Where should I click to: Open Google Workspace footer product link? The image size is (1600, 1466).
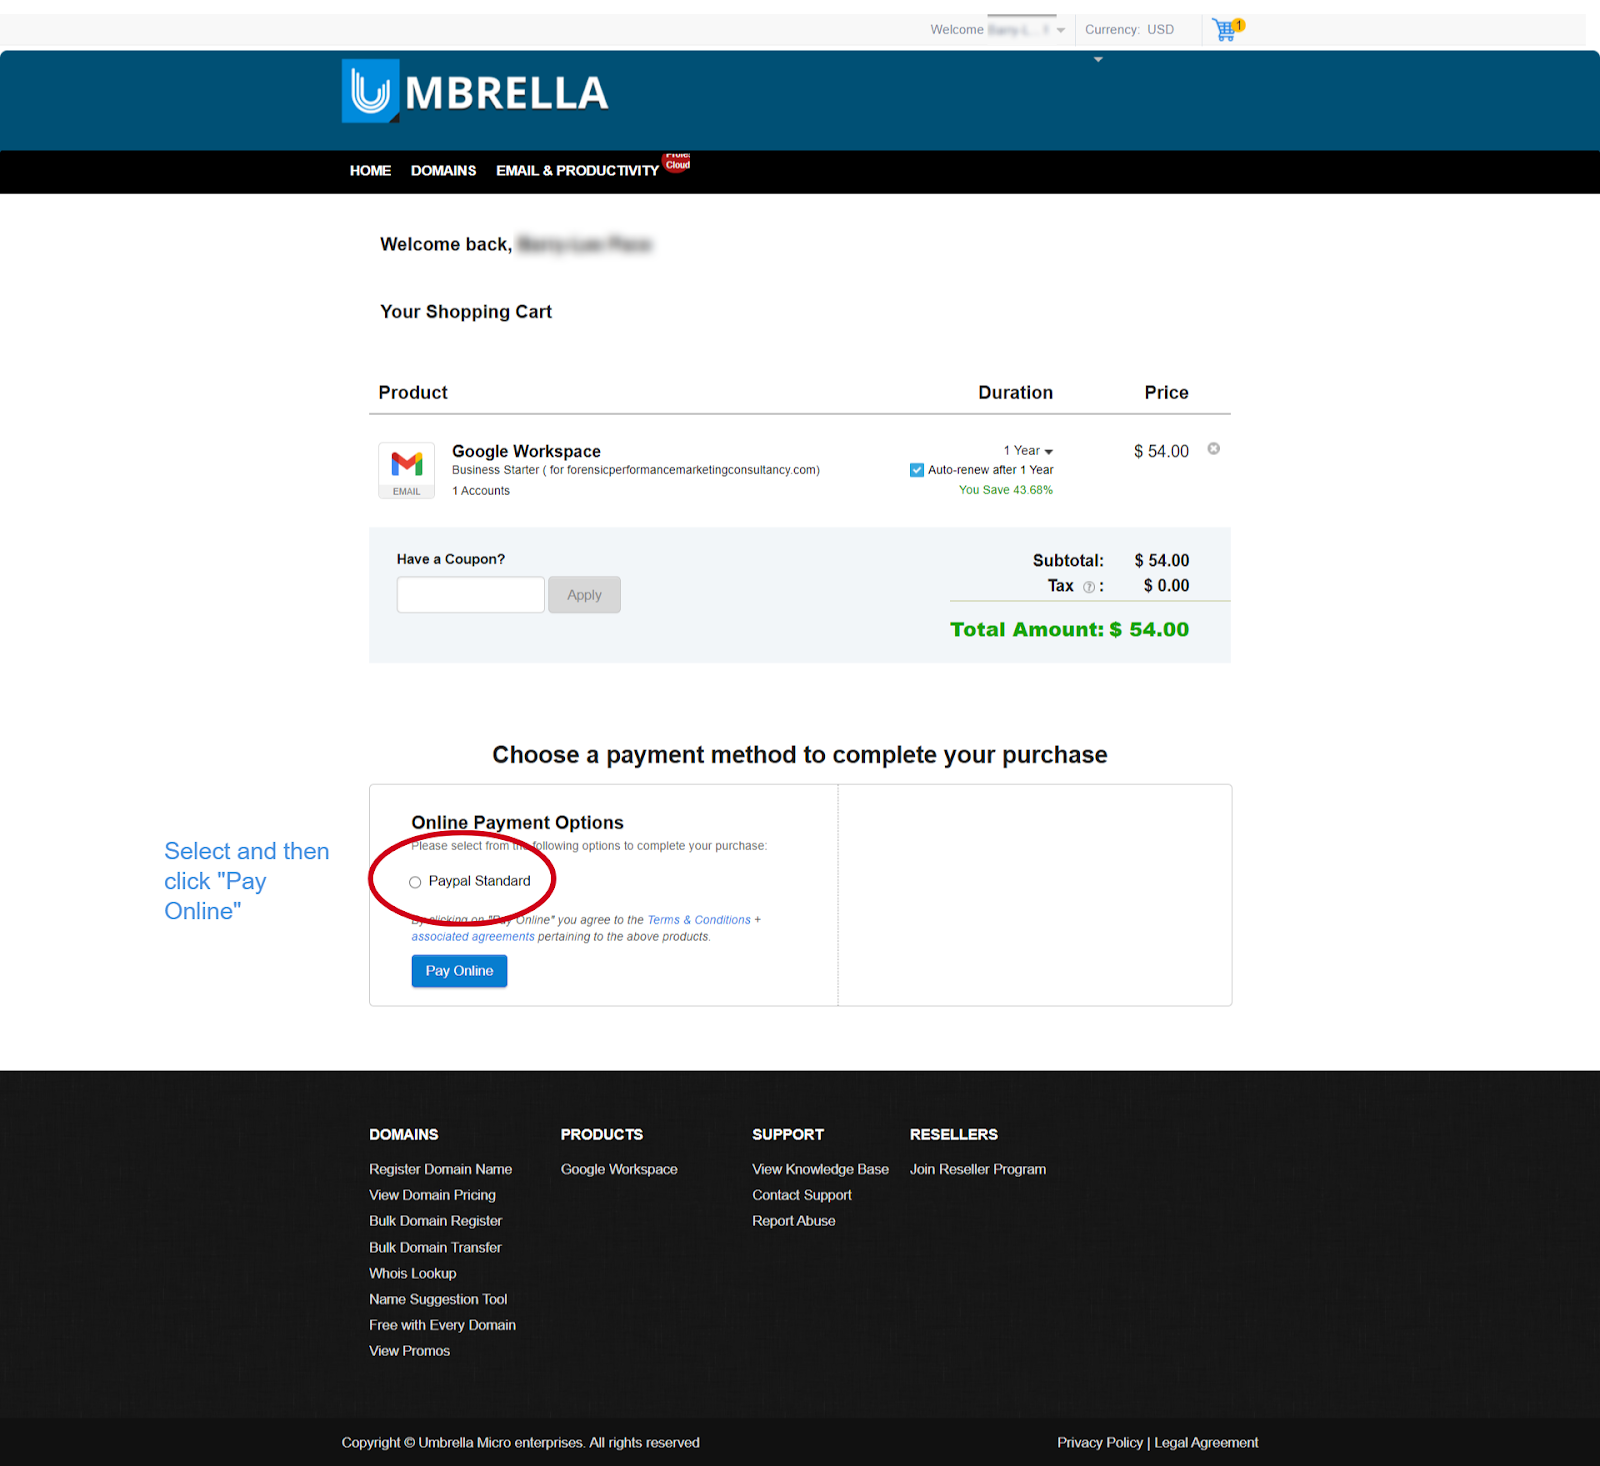pyautogui.click(x=619, y=1169)
